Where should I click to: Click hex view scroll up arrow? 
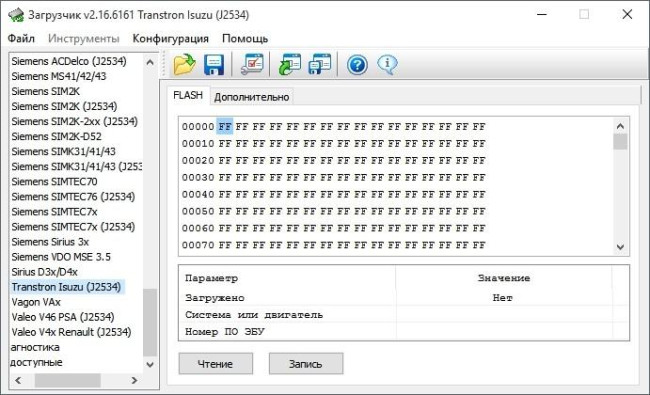coord(620,126)
